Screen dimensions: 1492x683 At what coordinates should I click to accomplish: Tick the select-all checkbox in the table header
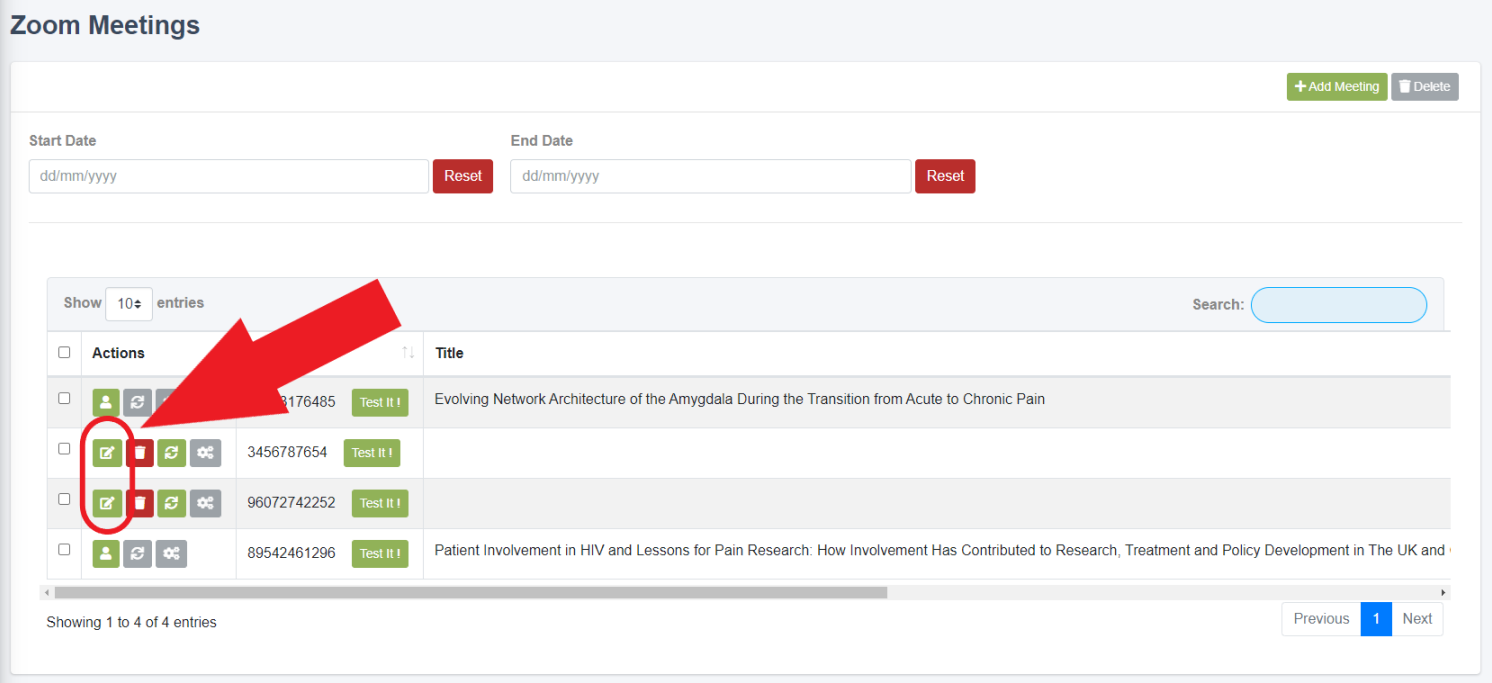point(64,352)
